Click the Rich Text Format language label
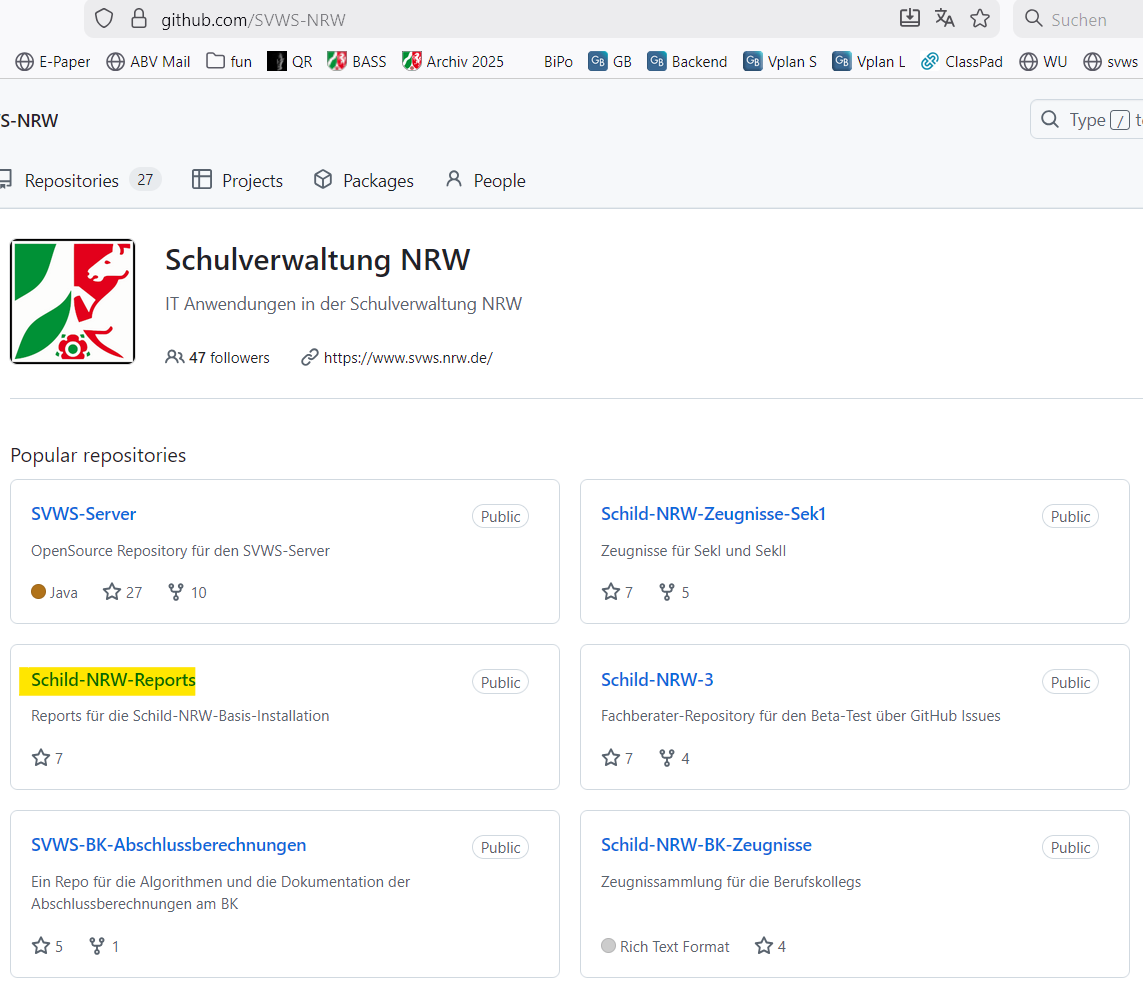Screen dimensions: 1143x986 click(665, 946)
